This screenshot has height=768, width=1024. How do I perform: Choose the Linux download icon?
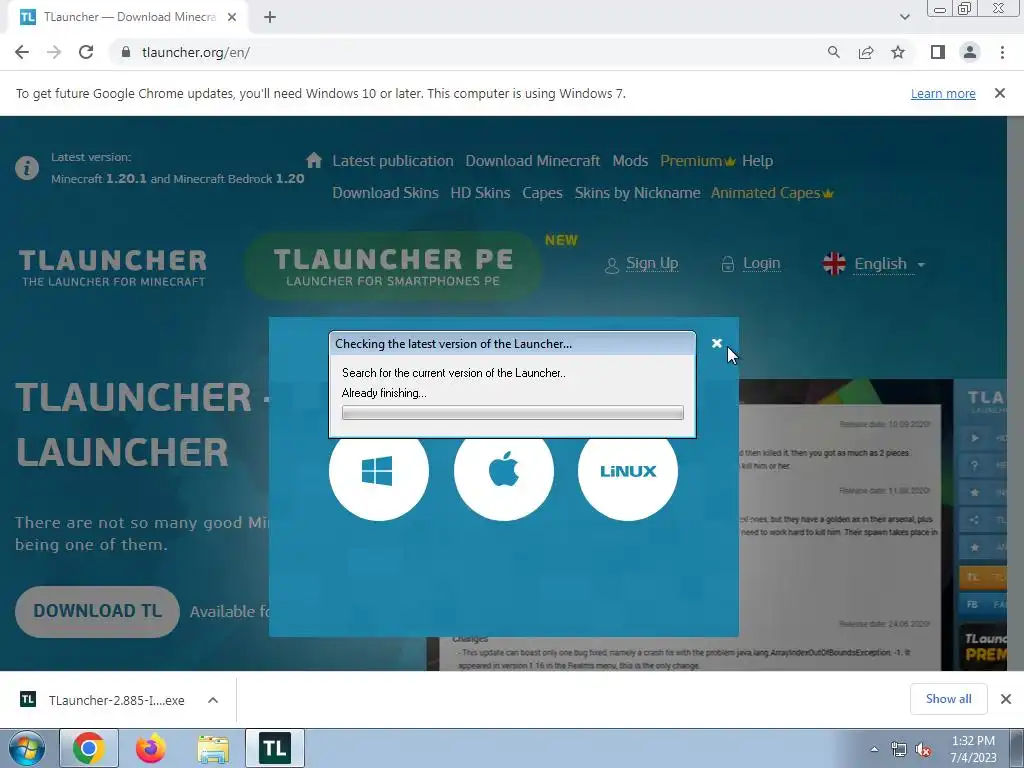pos(628,472)
